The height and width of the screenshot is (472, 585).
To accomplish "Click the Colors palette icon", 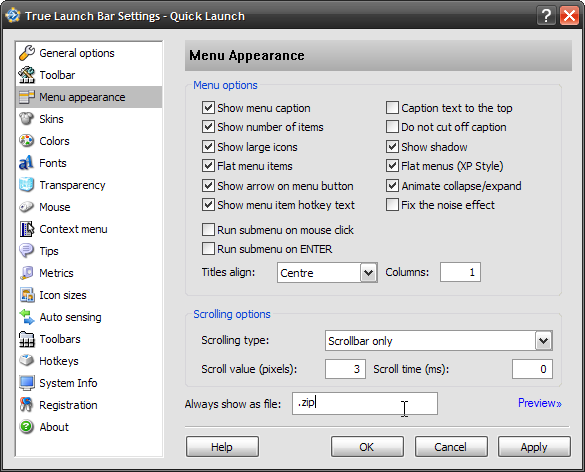I will 26,141.
